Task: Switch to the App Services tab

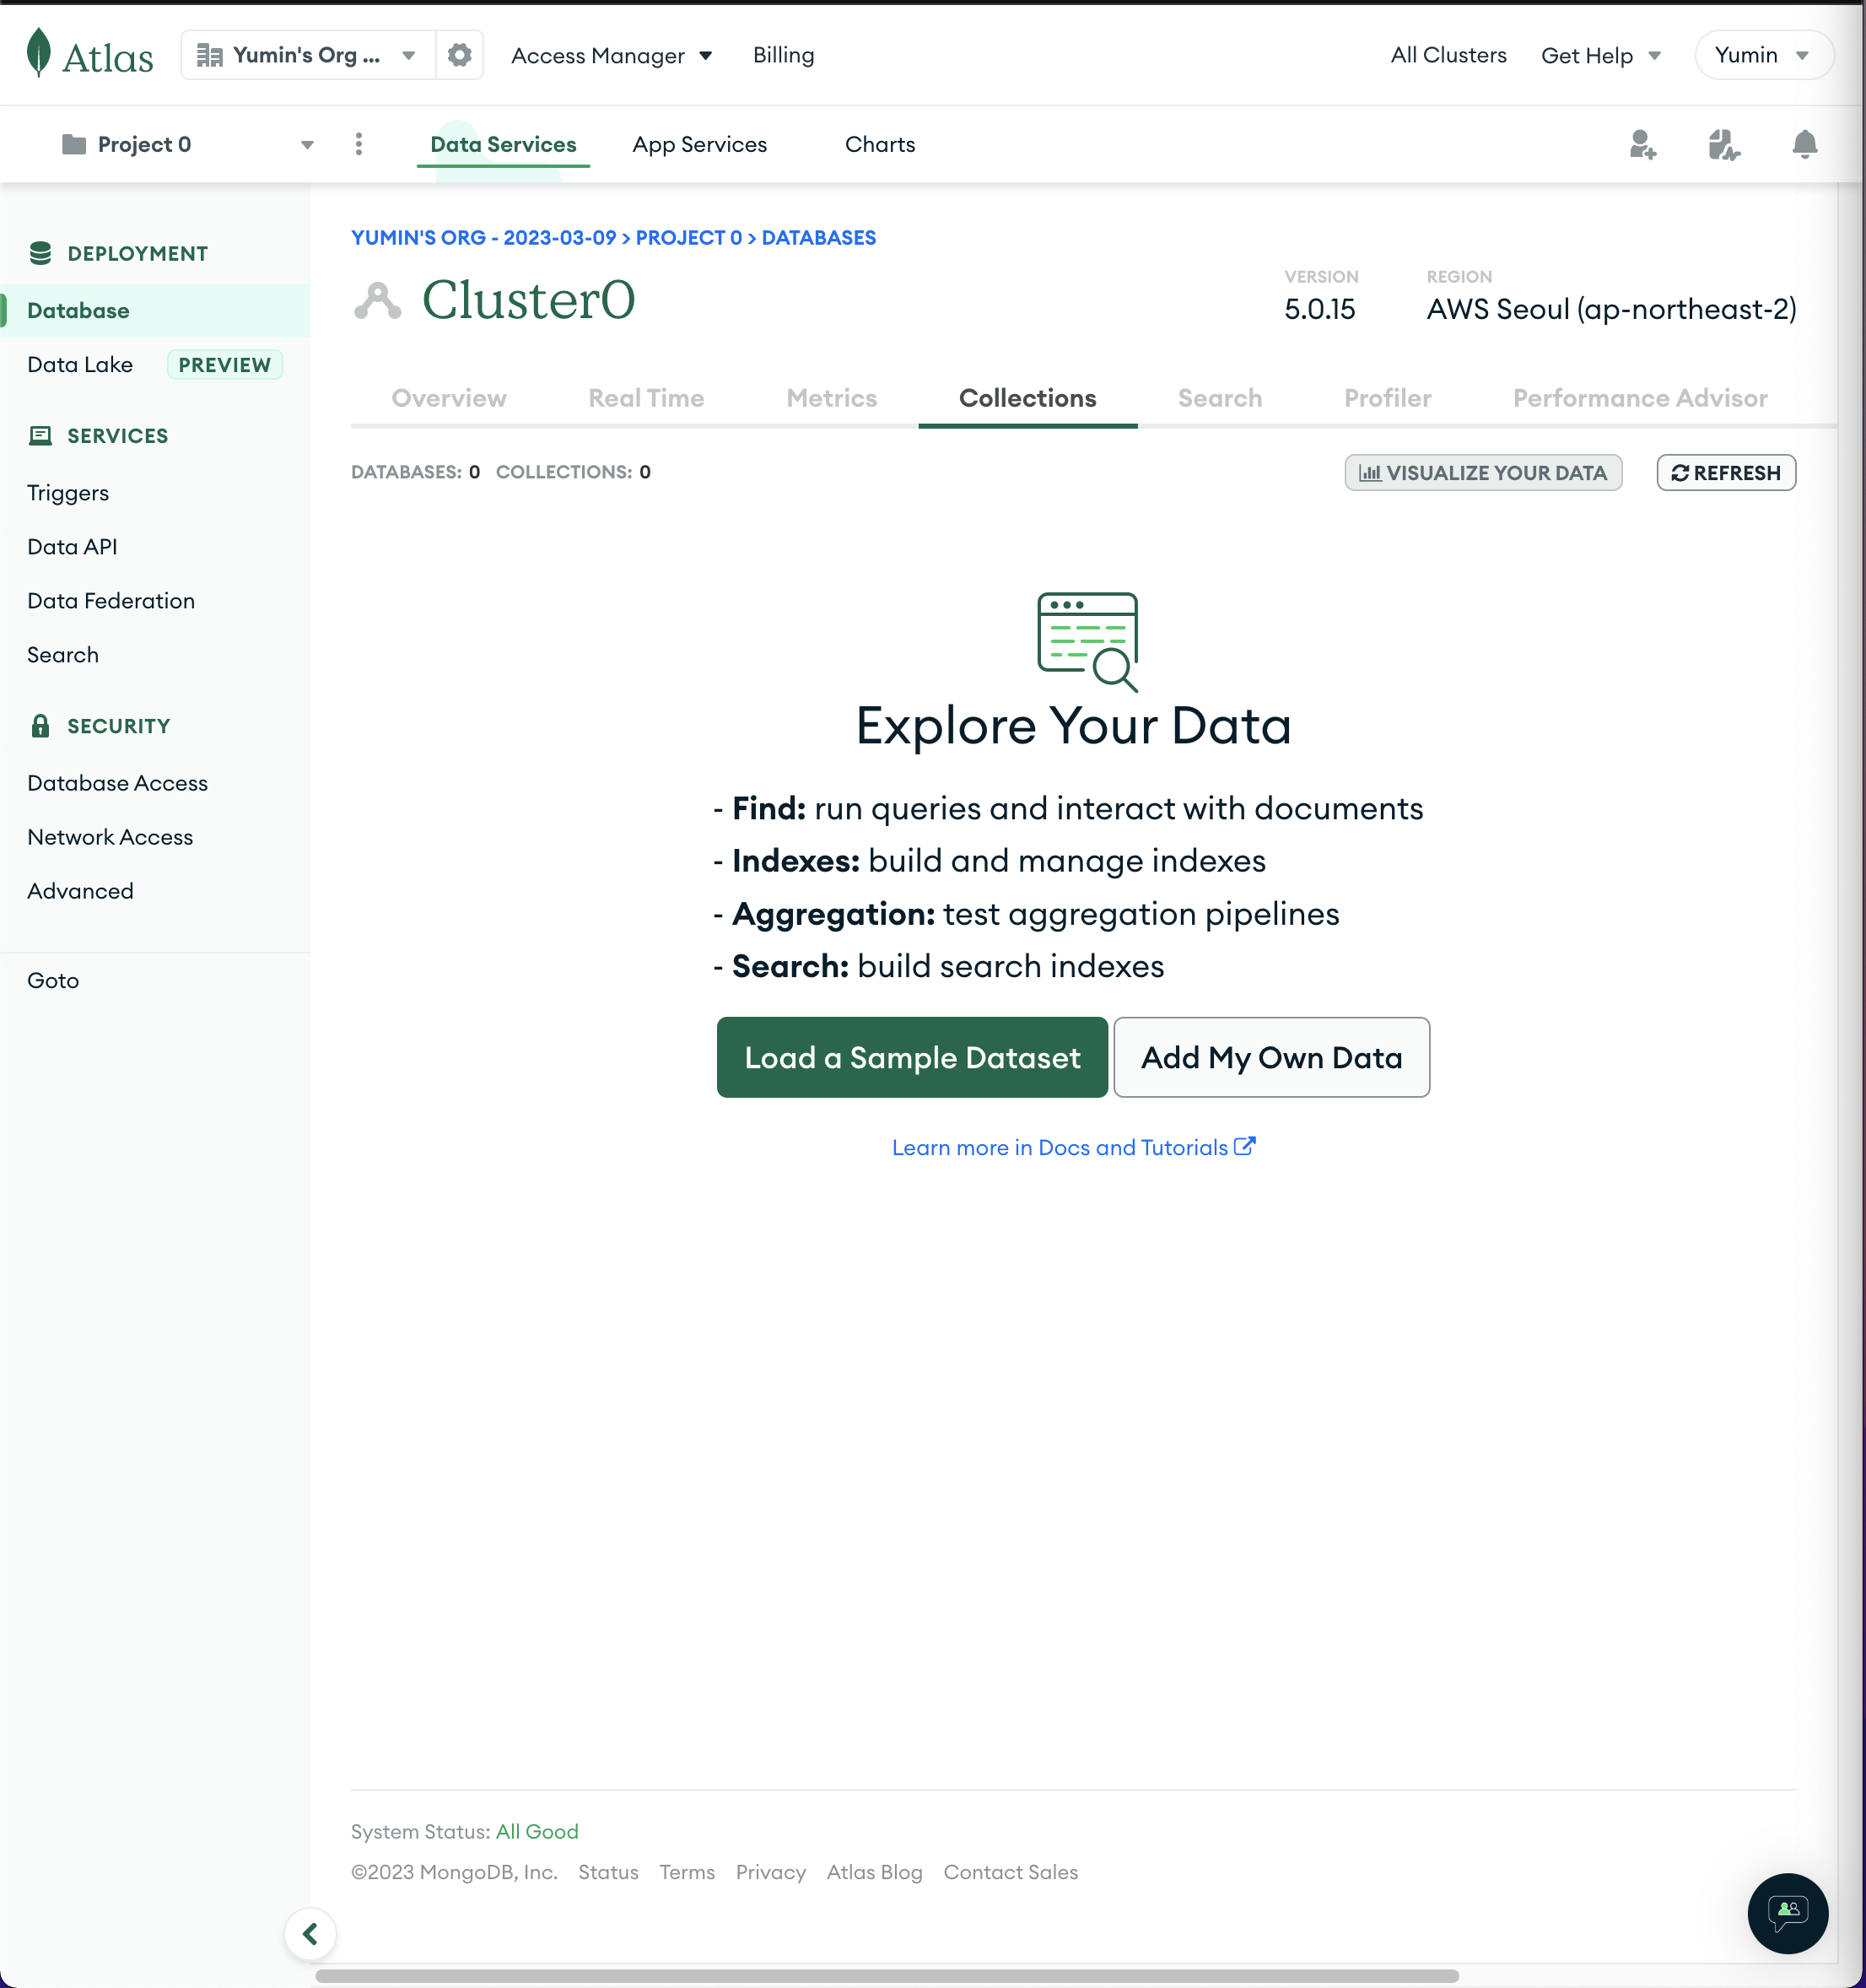Action: tap(700, 144)
